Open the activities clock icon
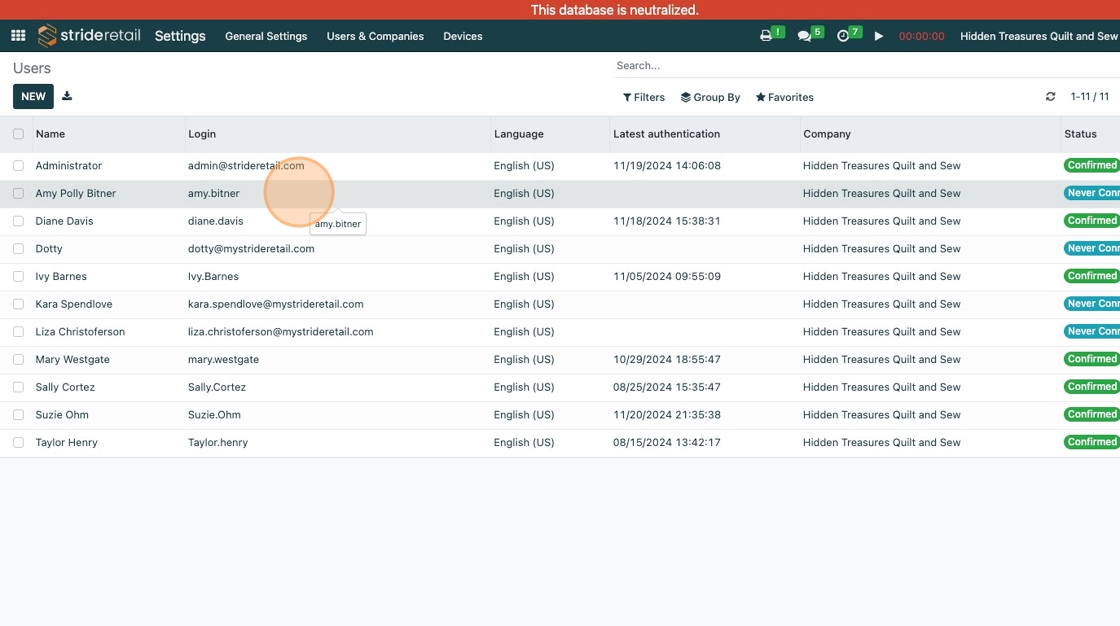 [x=843, y=36]
